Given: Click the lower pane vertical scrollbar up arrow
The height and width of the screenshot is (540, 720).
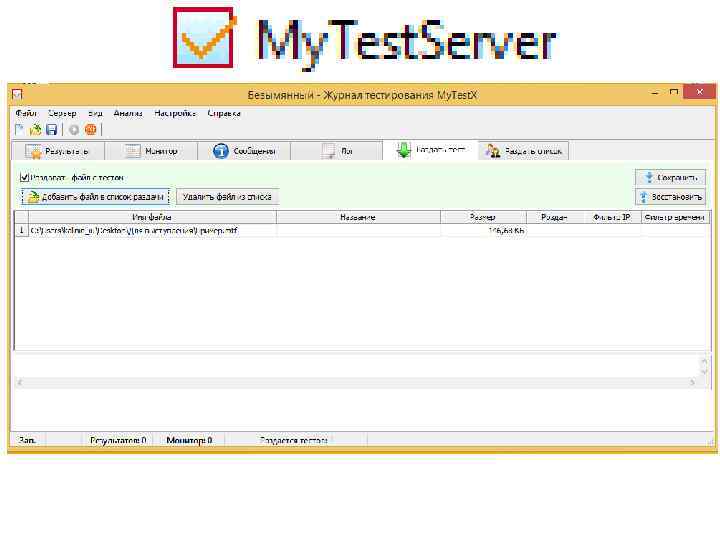Looking at the screenshot, I should 704,361.
